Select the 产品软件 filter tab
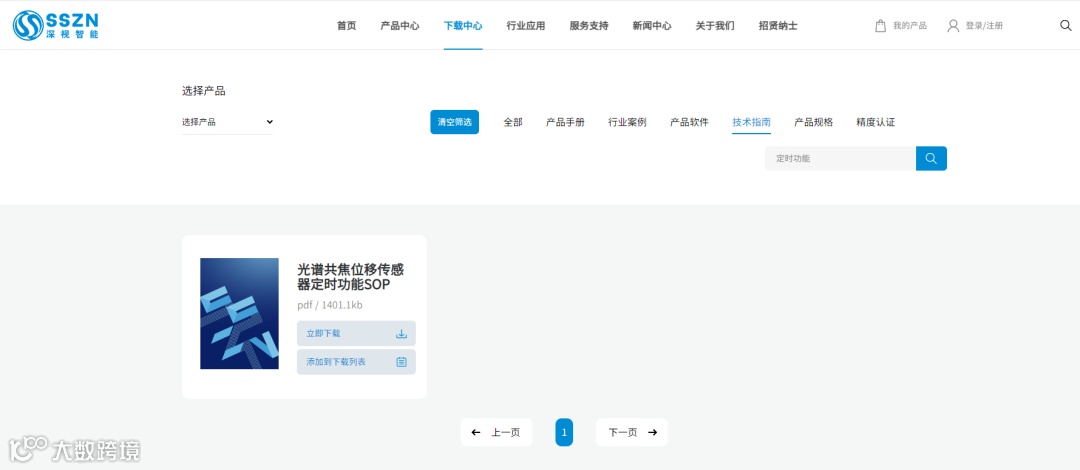1080x470 pixels. click(x=689, y=122)
